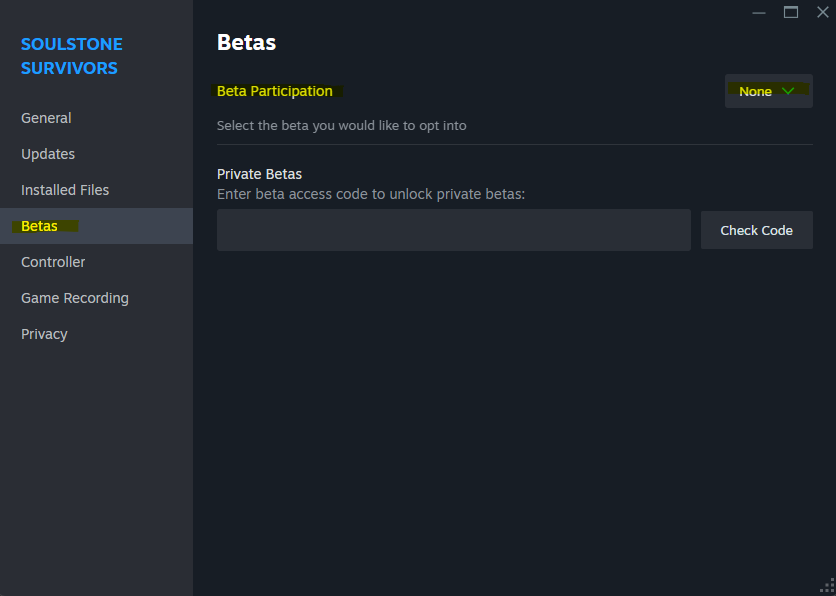Minimize the properties window
836x596 pixels.
pyautogui.click(x=759, y=12)
